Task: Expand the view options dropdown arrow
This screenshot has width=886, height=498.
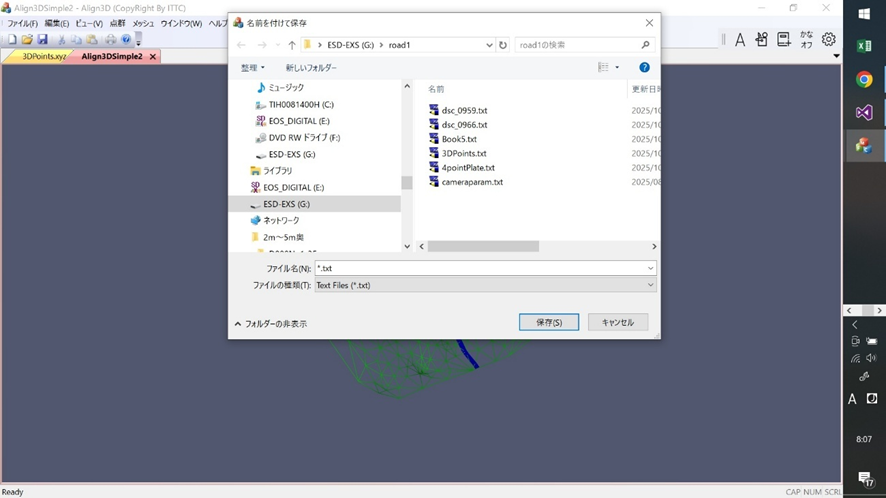Action: coord(617,68)
